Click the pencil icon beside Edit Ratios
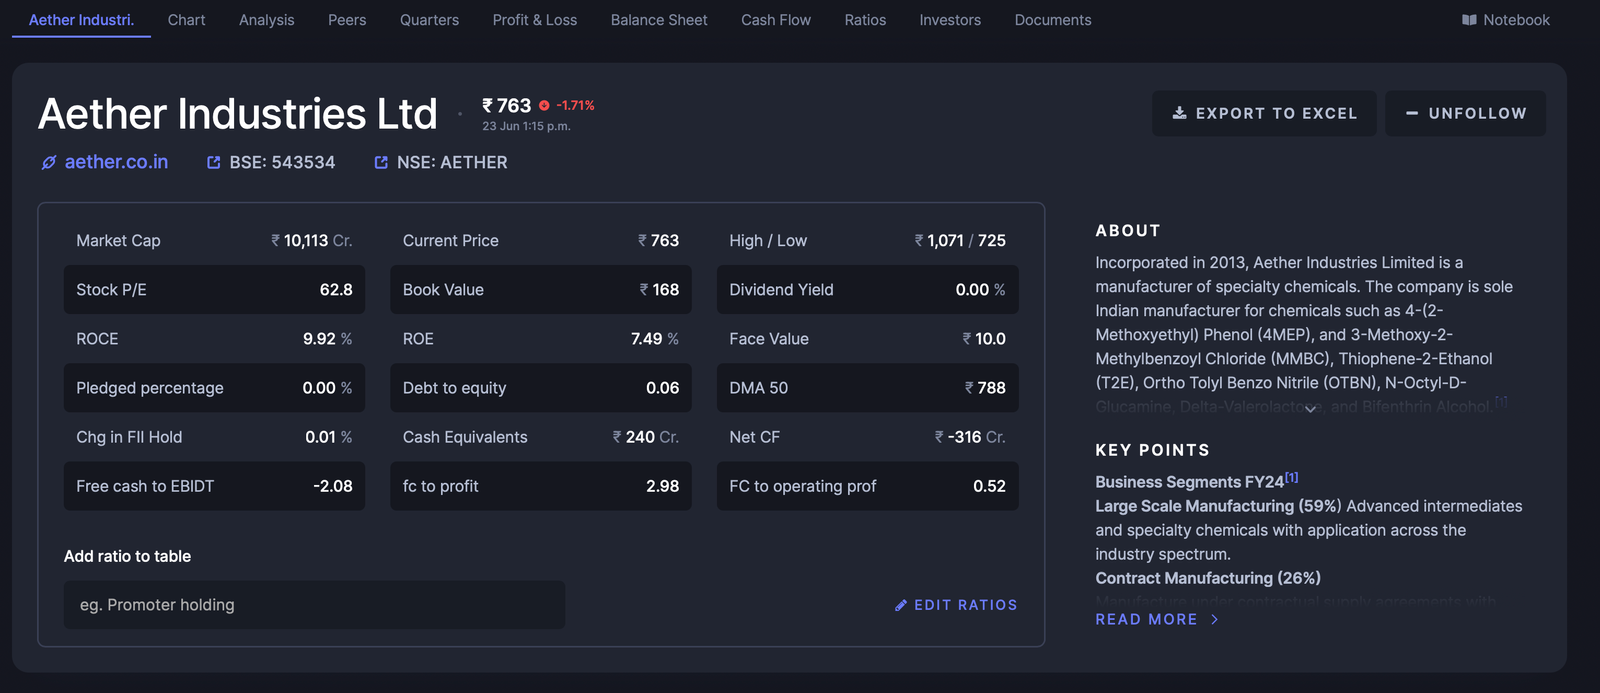 point(901,605)
